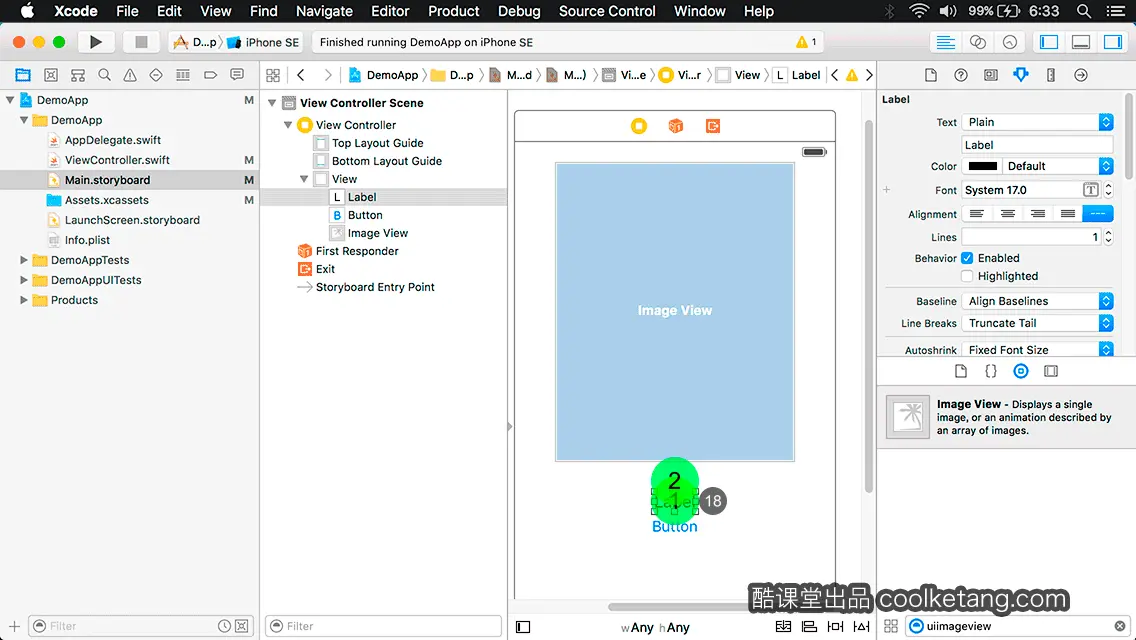Open the Identity inspector
The height and width of the screenshot is (640, 1136).
click(x=990, y=75)
